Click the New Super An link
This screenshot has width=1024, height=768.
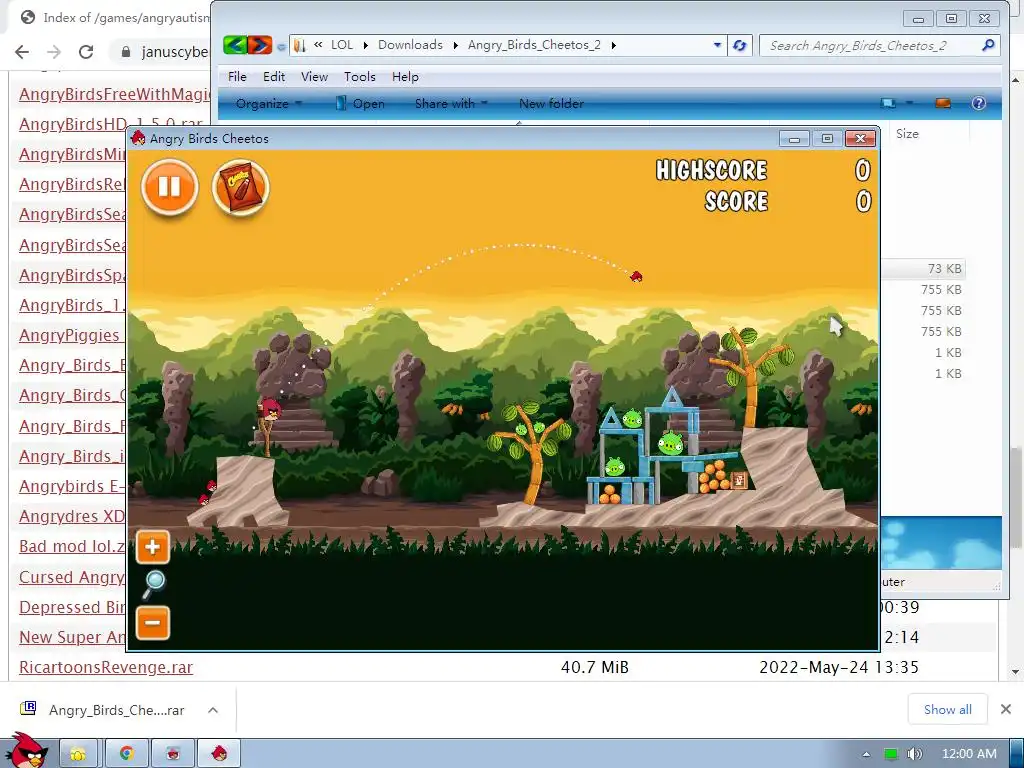[x=72, y=637]
